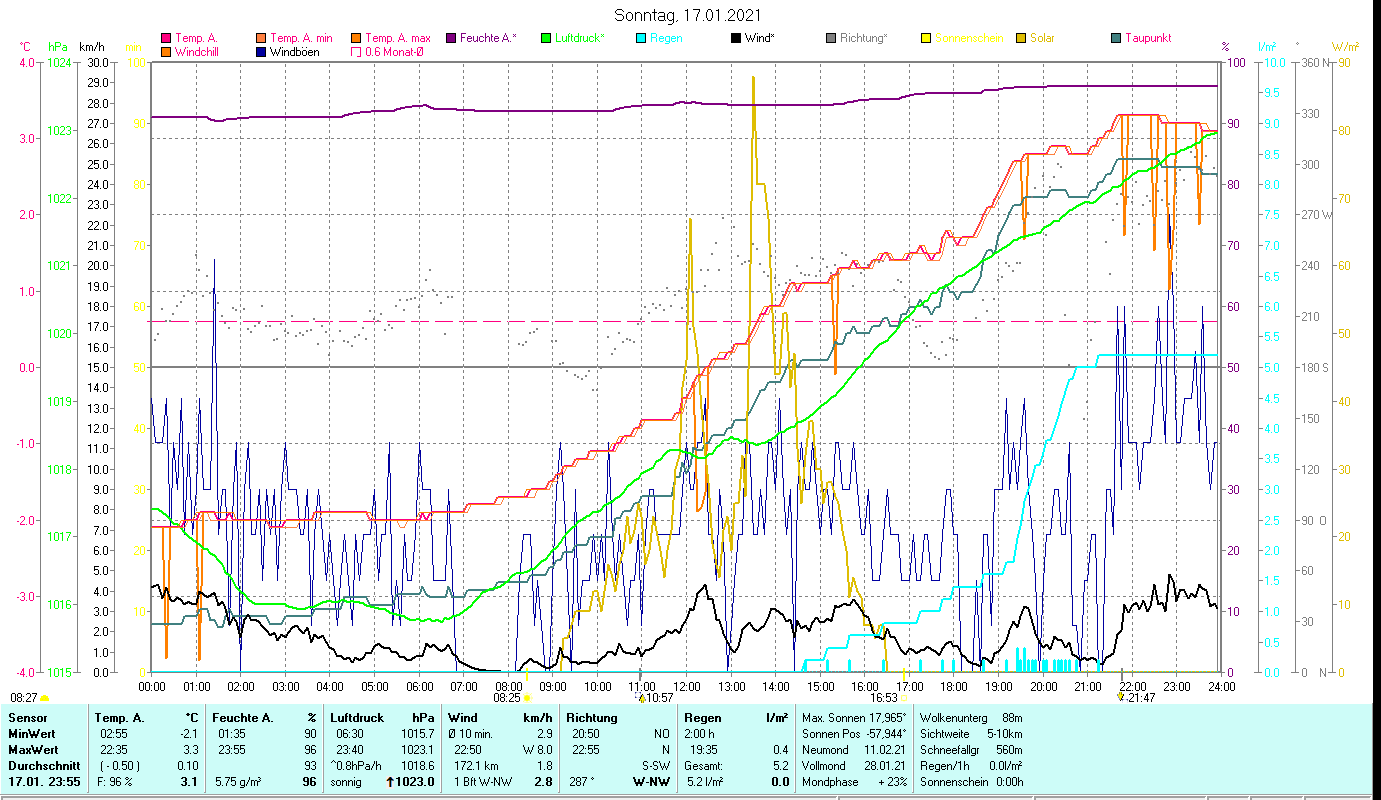Click the 0.6 Monat-Ø legend box
This screenshot has height=800, width=1381.
pyautogui.click(x=356, y=52)
